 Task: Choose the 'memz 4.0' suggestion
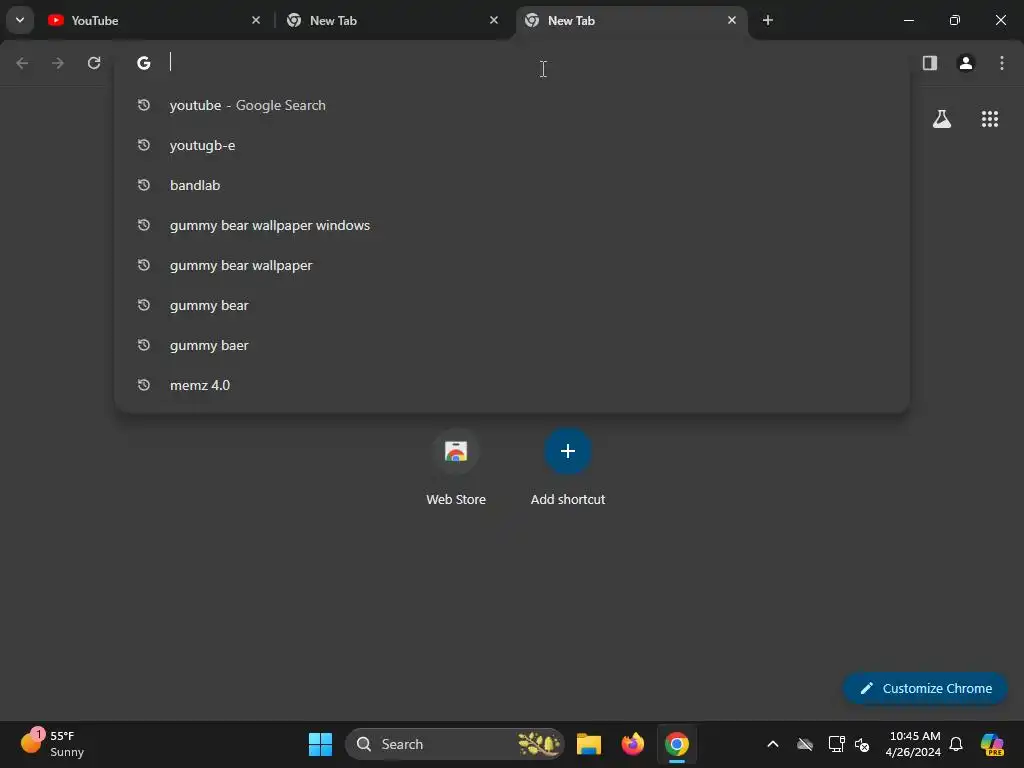(x=512, y=385)
